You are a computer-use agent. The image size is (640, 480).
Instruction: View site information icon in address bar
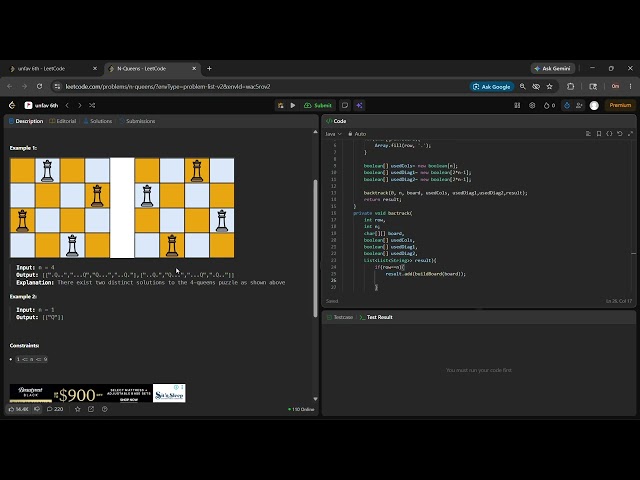tap(57, 87)
